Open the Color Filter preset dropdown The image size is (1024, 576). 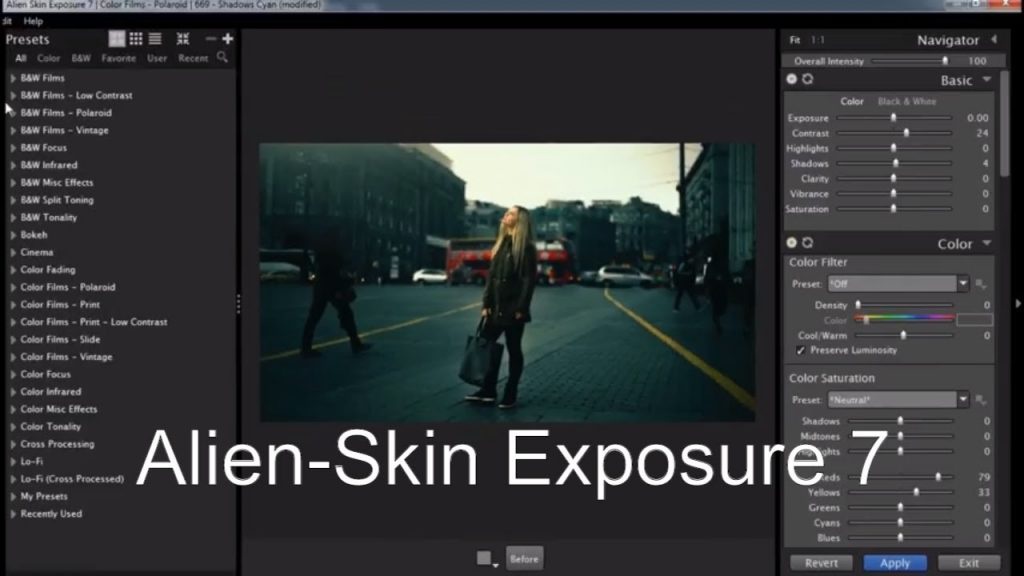pyautogui.click(x=963, y=284)
